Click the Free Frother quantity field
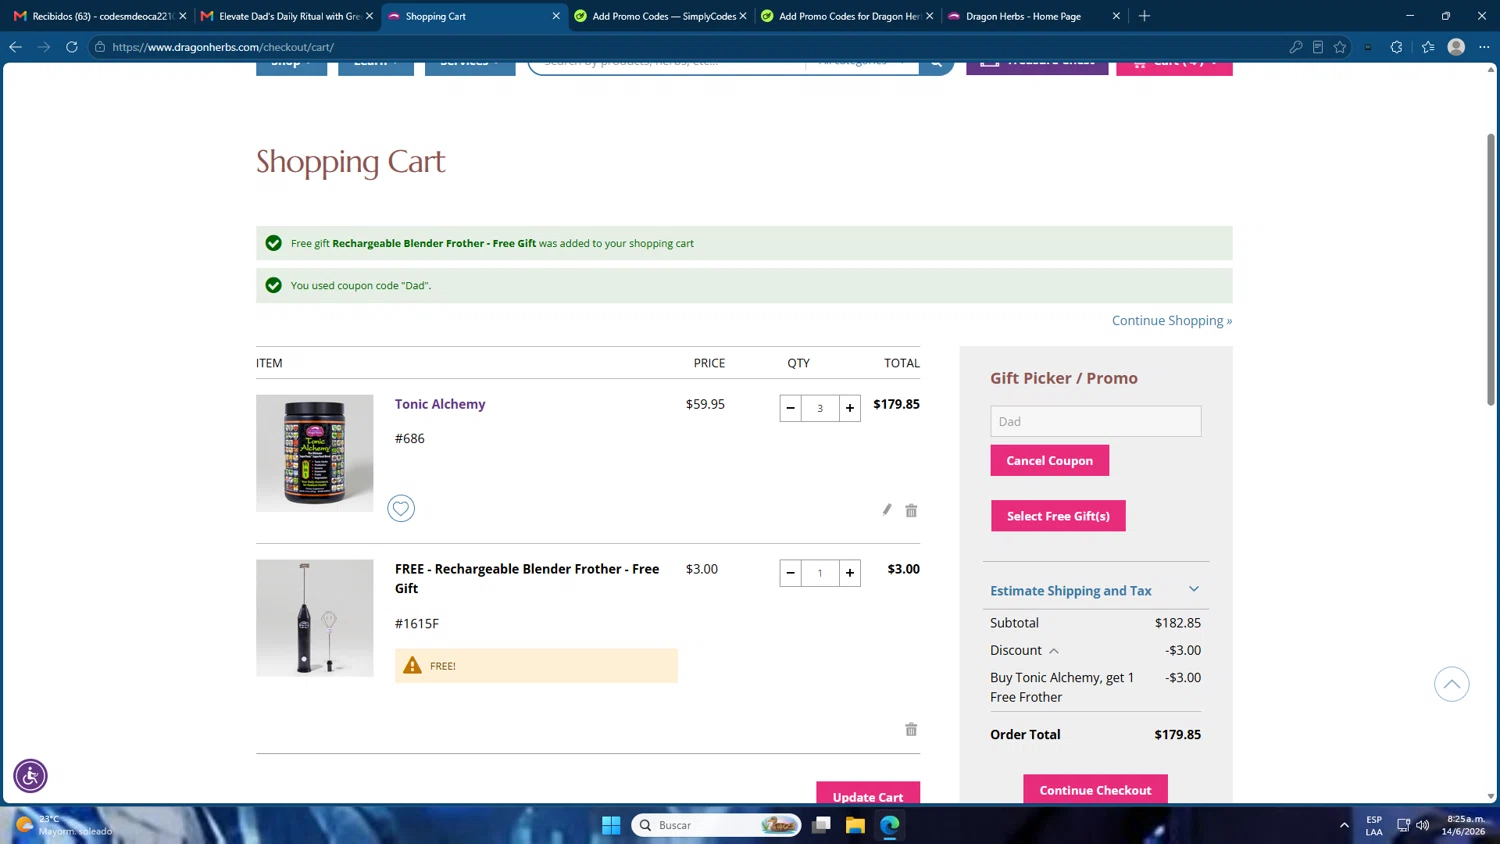The width and height of the screenshot is (1500, 844). 820,573
